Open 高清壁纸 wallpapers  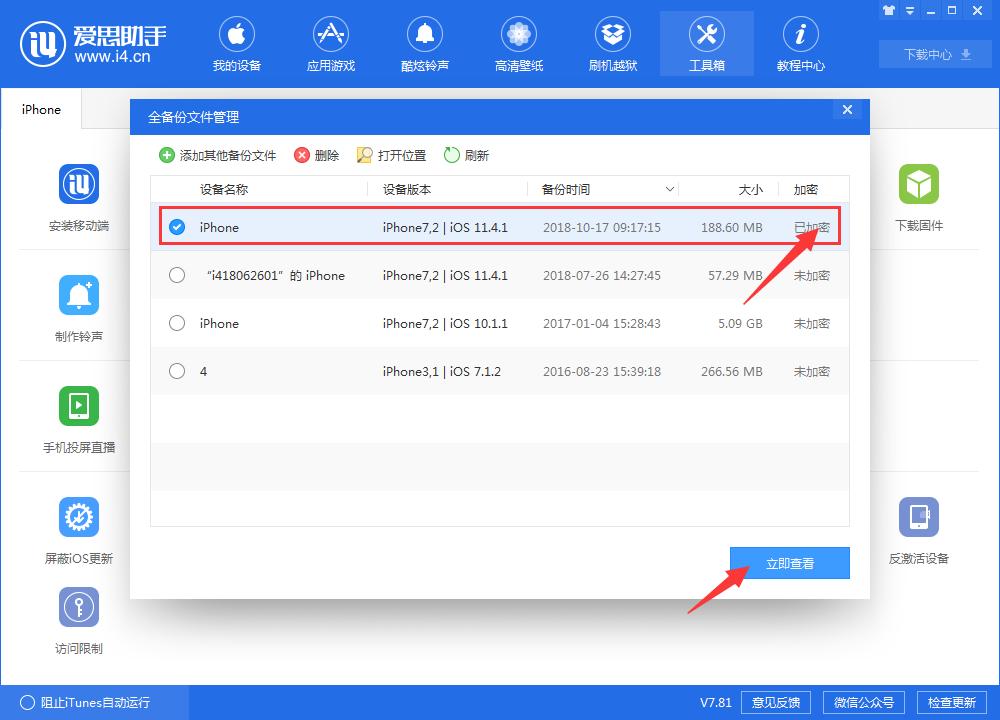point(518,43)
